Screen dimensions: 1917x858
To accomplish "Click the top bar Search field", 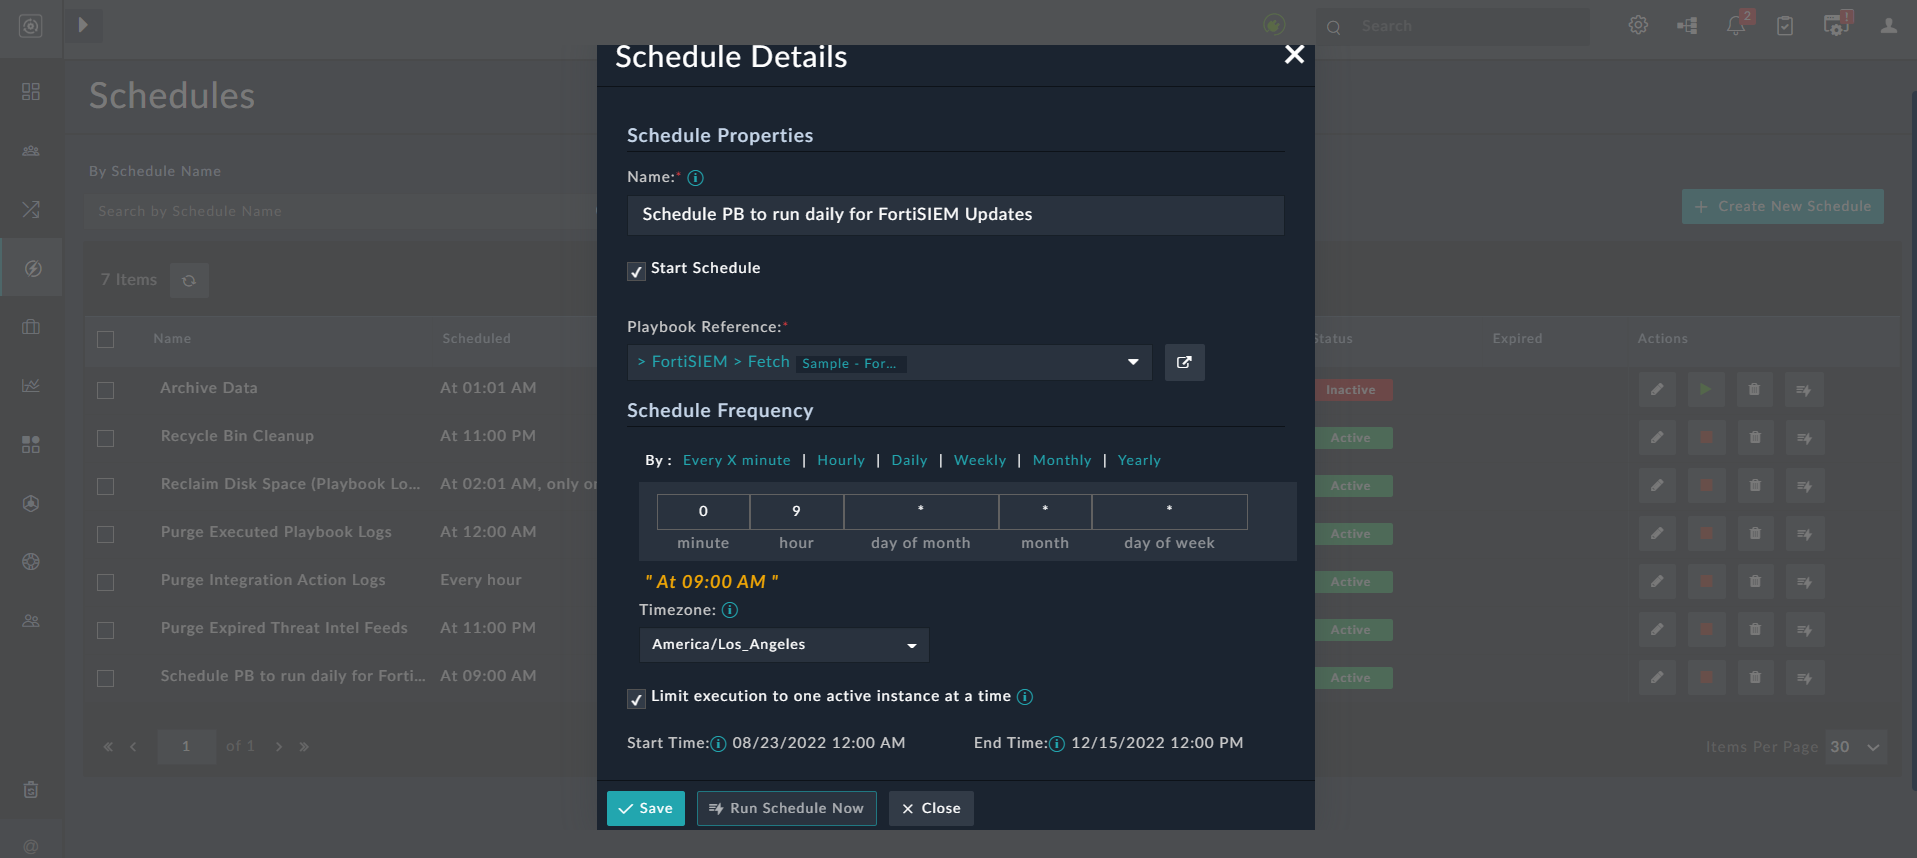I will 1452,26.
